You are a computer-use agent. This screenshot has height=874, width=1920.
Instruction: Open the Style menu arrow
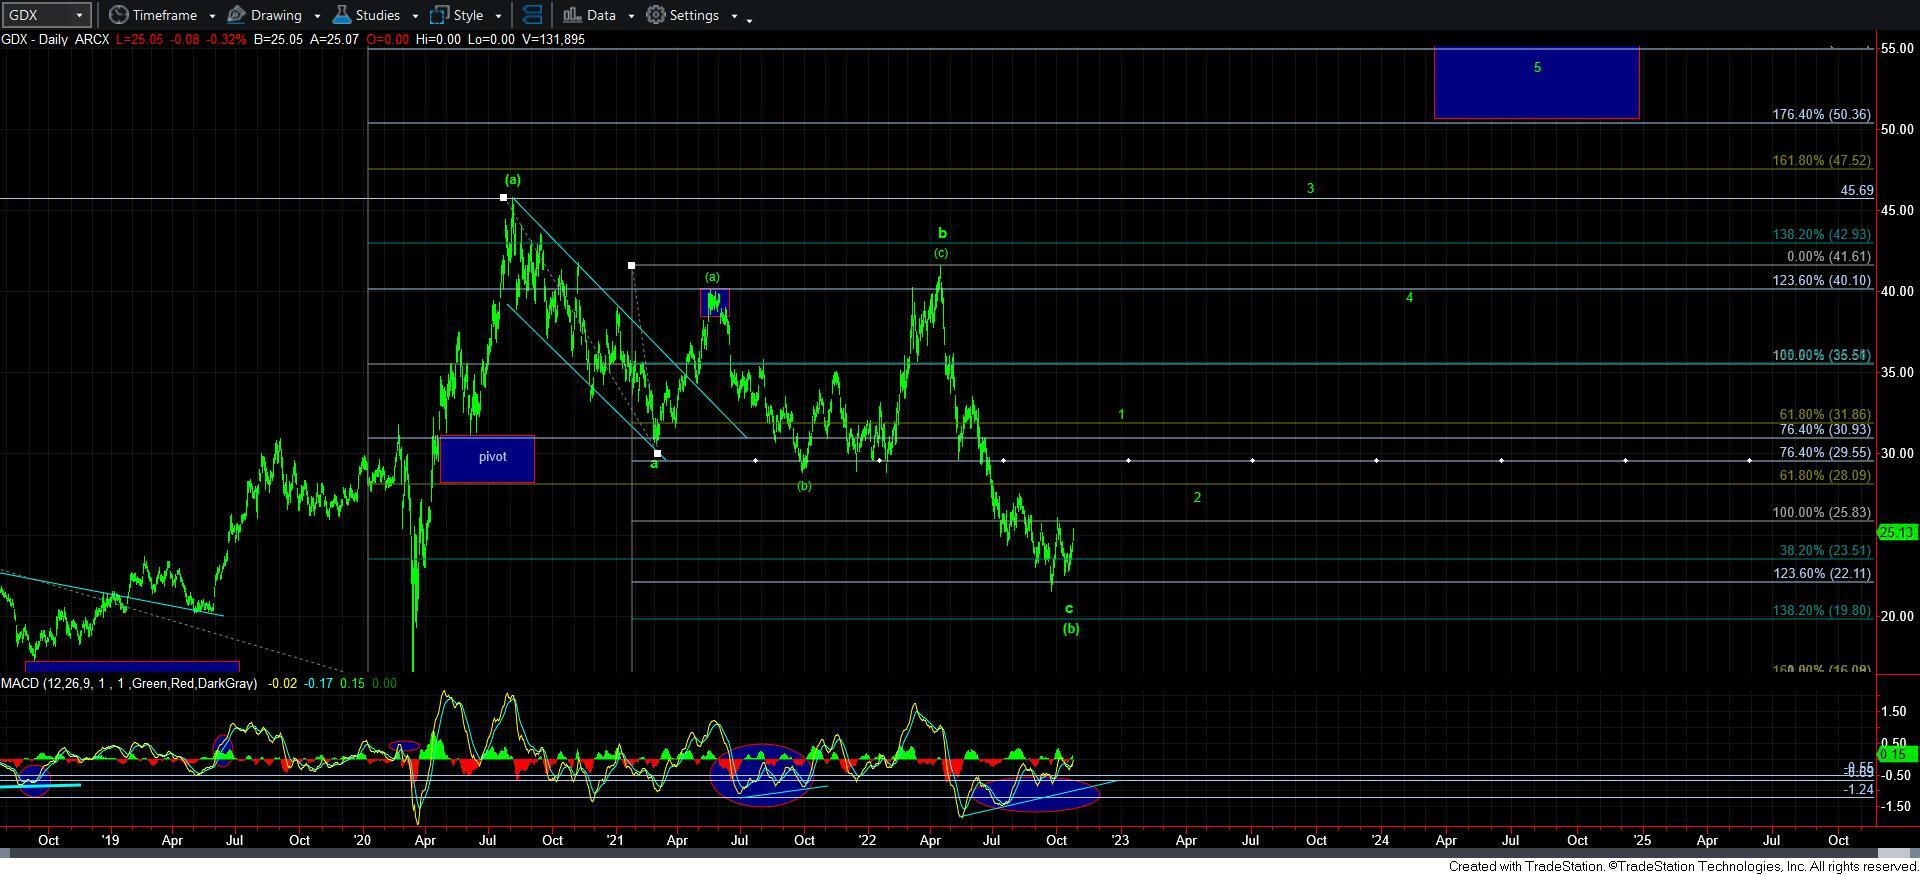click(498, 16)
